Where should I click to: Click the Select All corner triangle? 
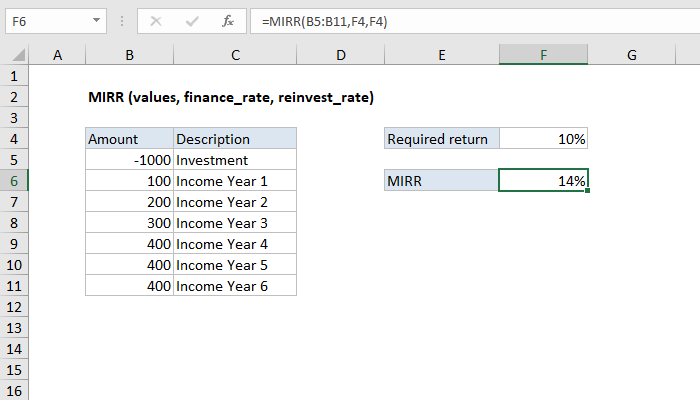(x=18, y=55)
